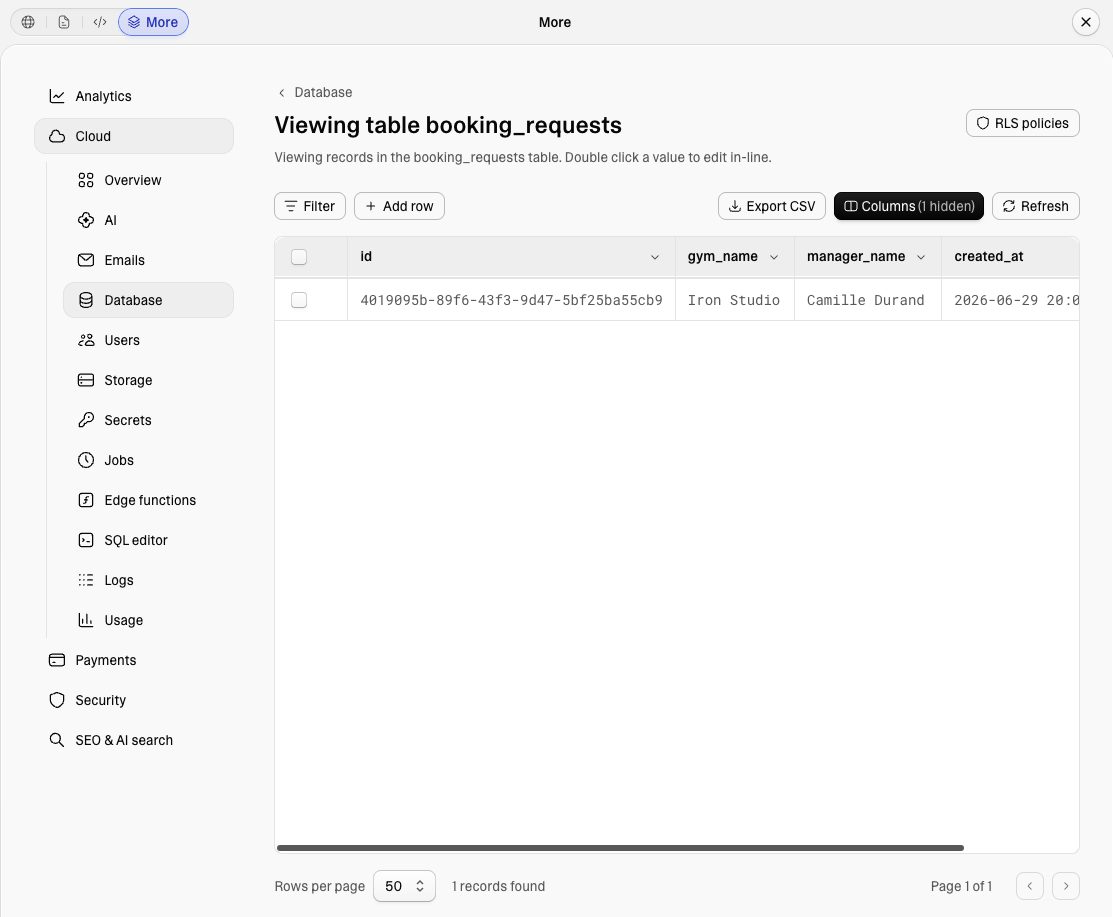Toggle the select-all checkbox in header
1113x917 pixels.
click(299, 257)
